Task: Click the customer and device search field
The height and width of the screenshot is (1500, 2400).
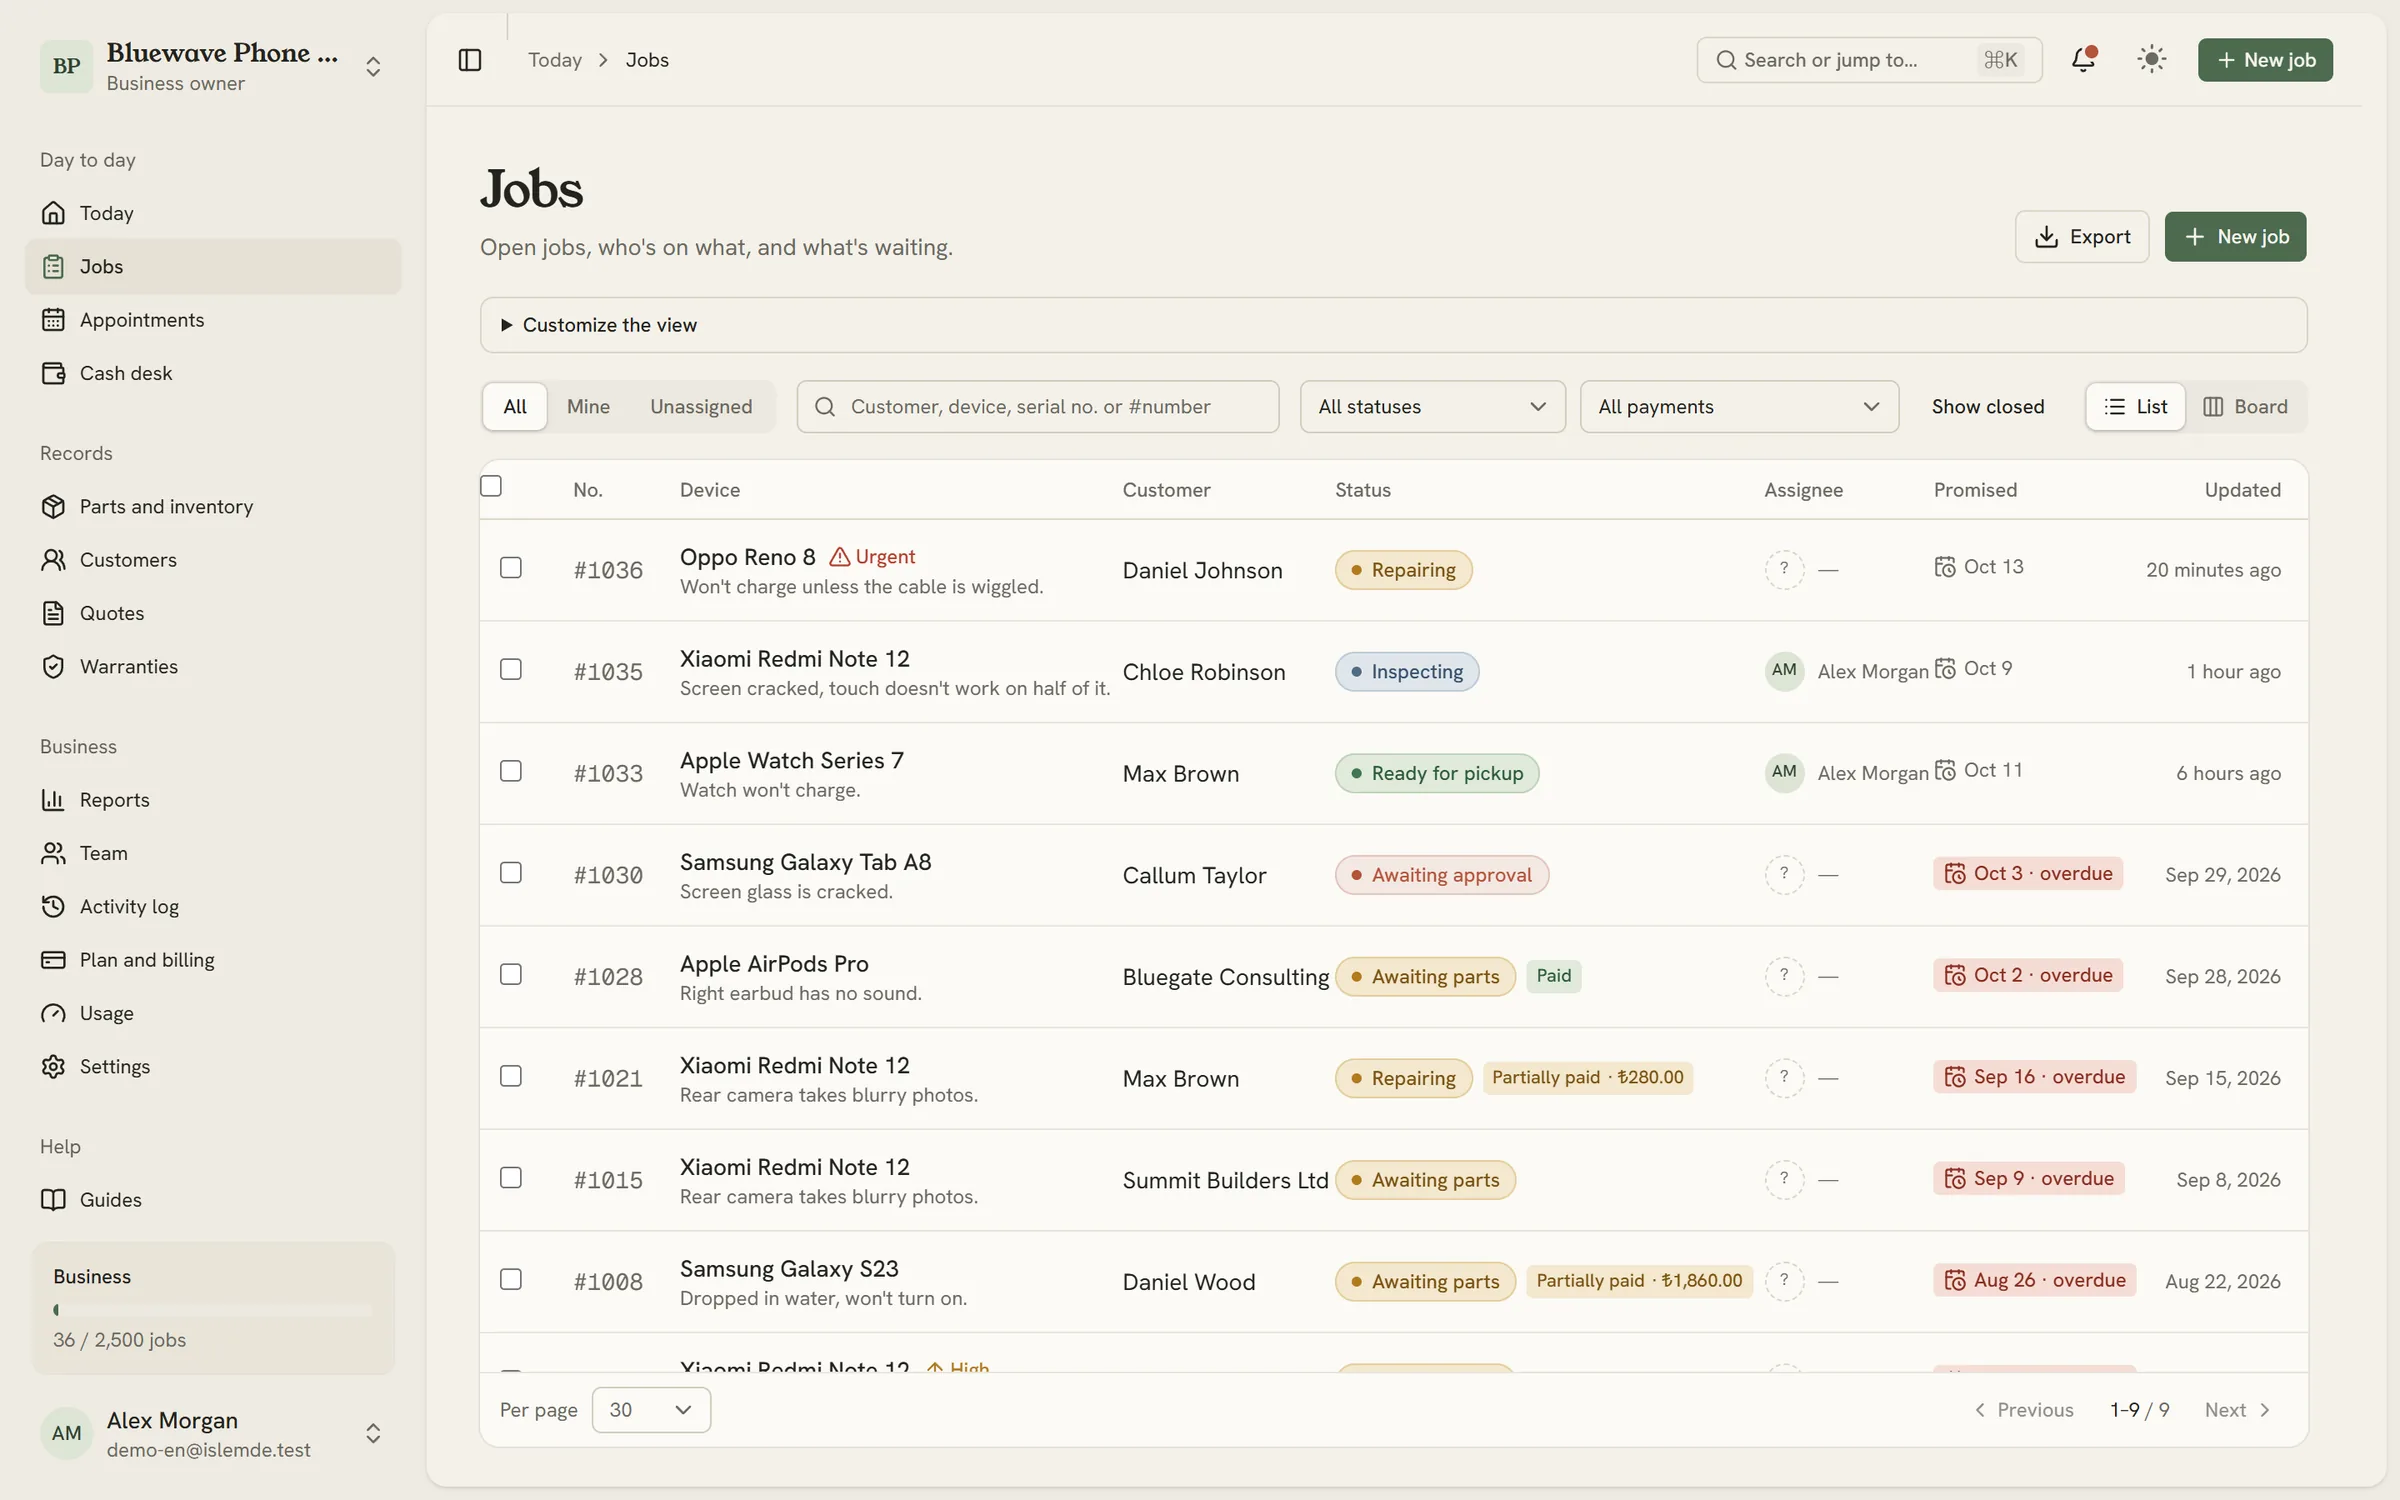Action: pos(1038,407)
